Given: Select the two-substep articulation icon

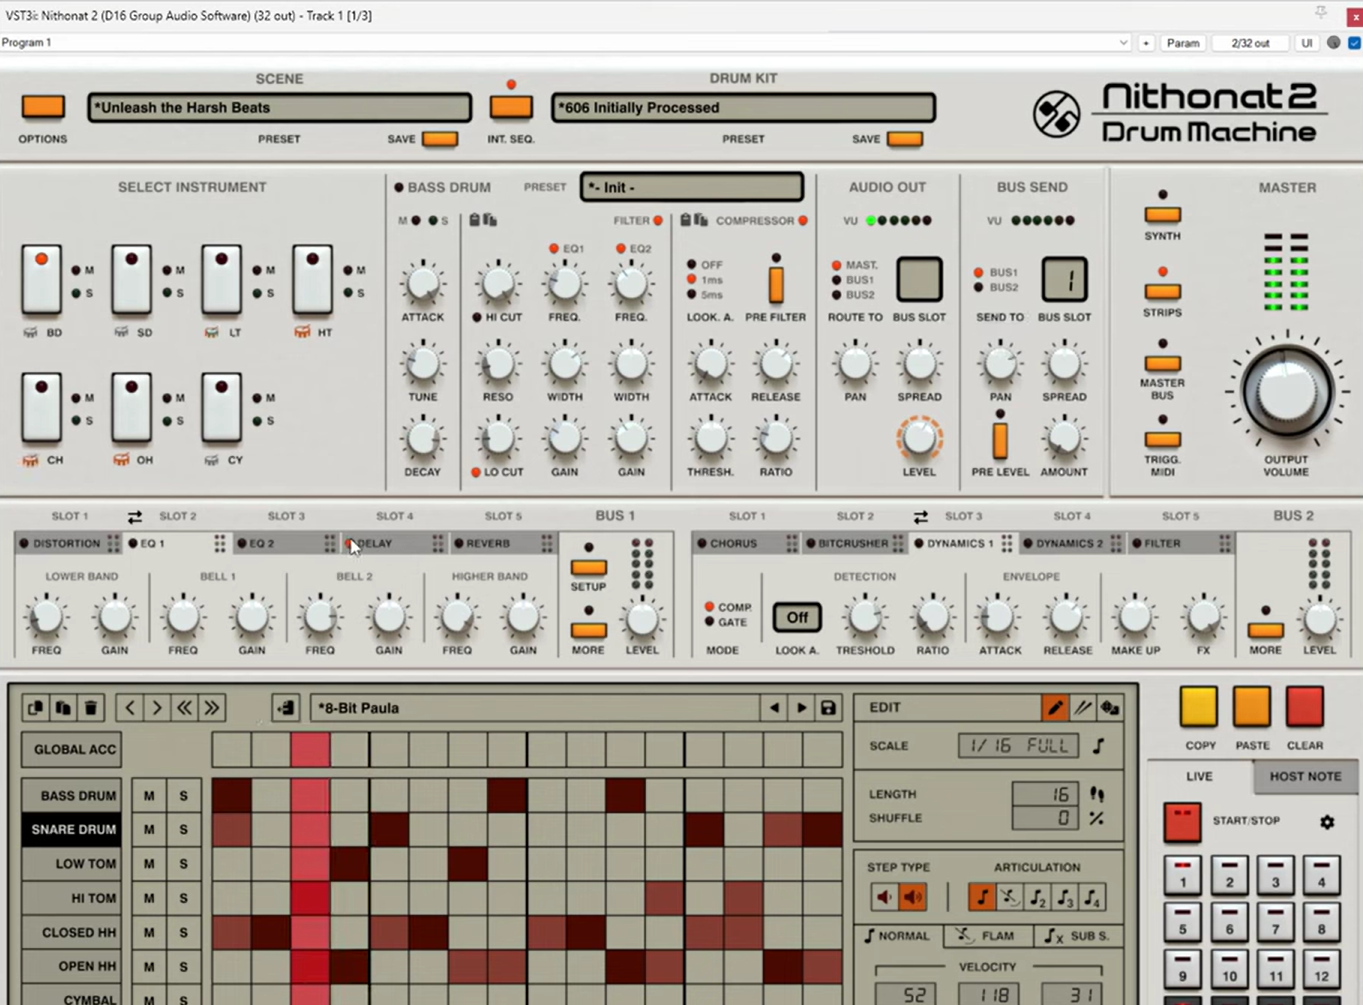Looking at the screenshot, I should [x=1037, y=897].
